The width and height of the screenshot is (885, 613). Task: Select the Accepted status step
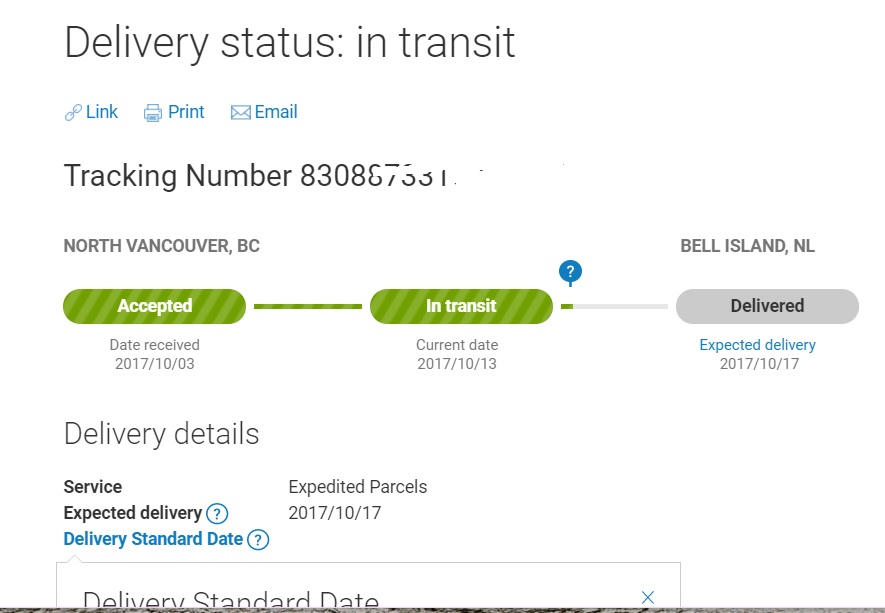pyautogui.click(x=154, y=306)
